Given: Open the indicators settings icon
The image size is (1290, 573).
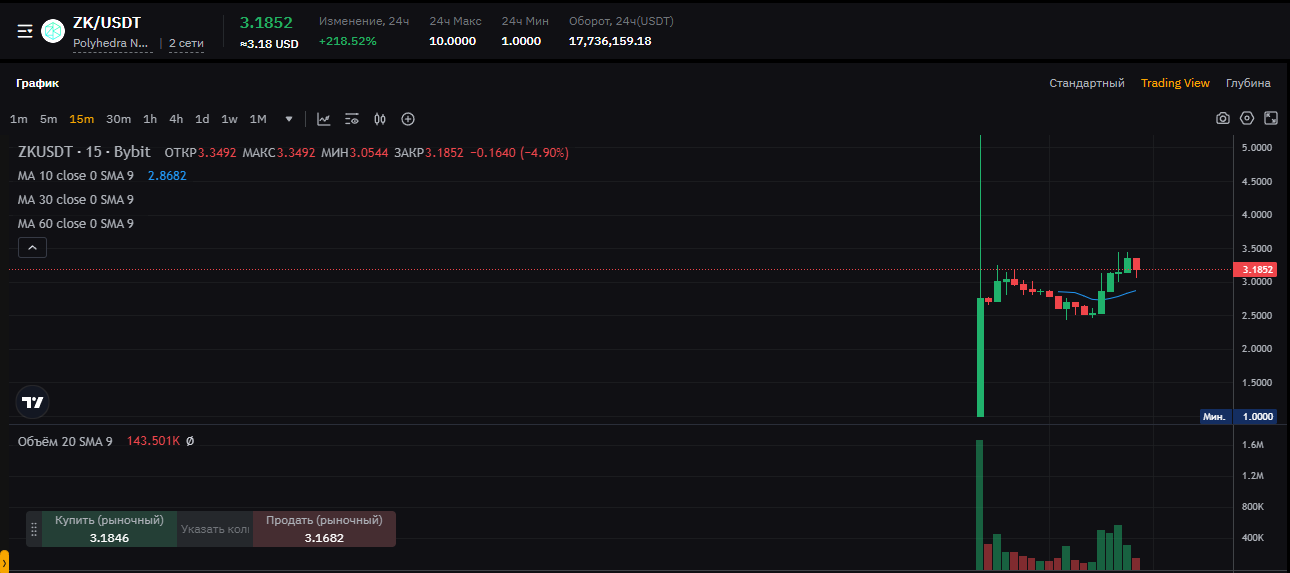Looking at the screenshot, I should (352, 119).
